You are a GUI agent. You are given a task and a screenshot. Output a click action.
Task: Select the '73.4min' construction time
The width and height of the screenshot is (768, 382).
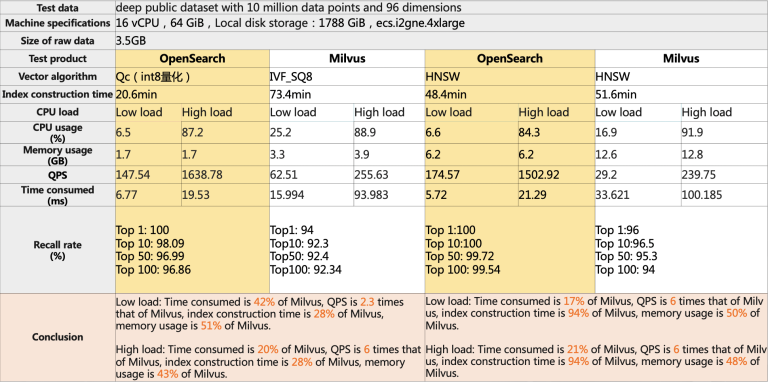tap(291, 95)
